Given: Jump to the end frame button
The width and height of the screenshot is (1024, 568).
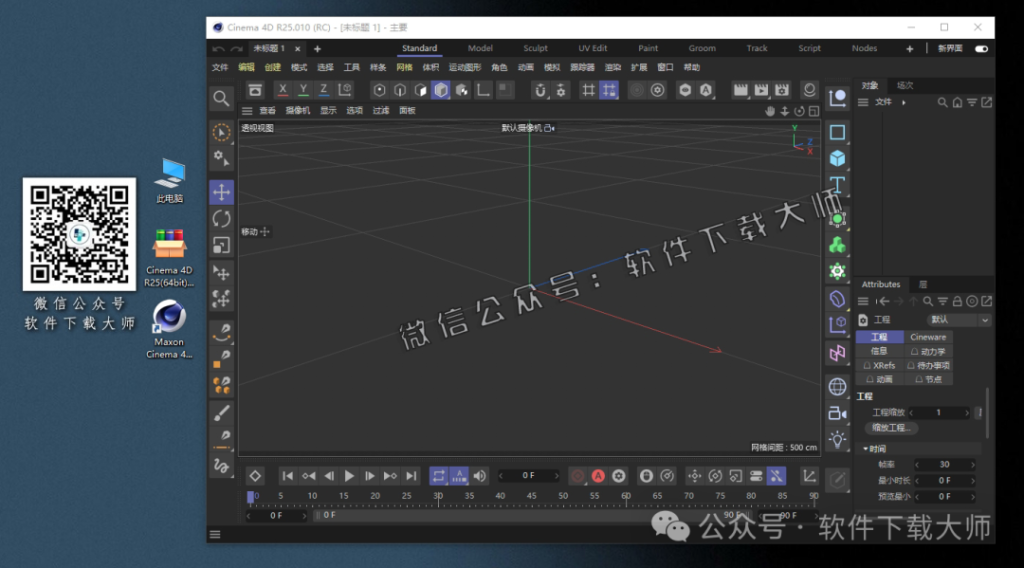Looking at the screenshot, I should pos(411,476).
